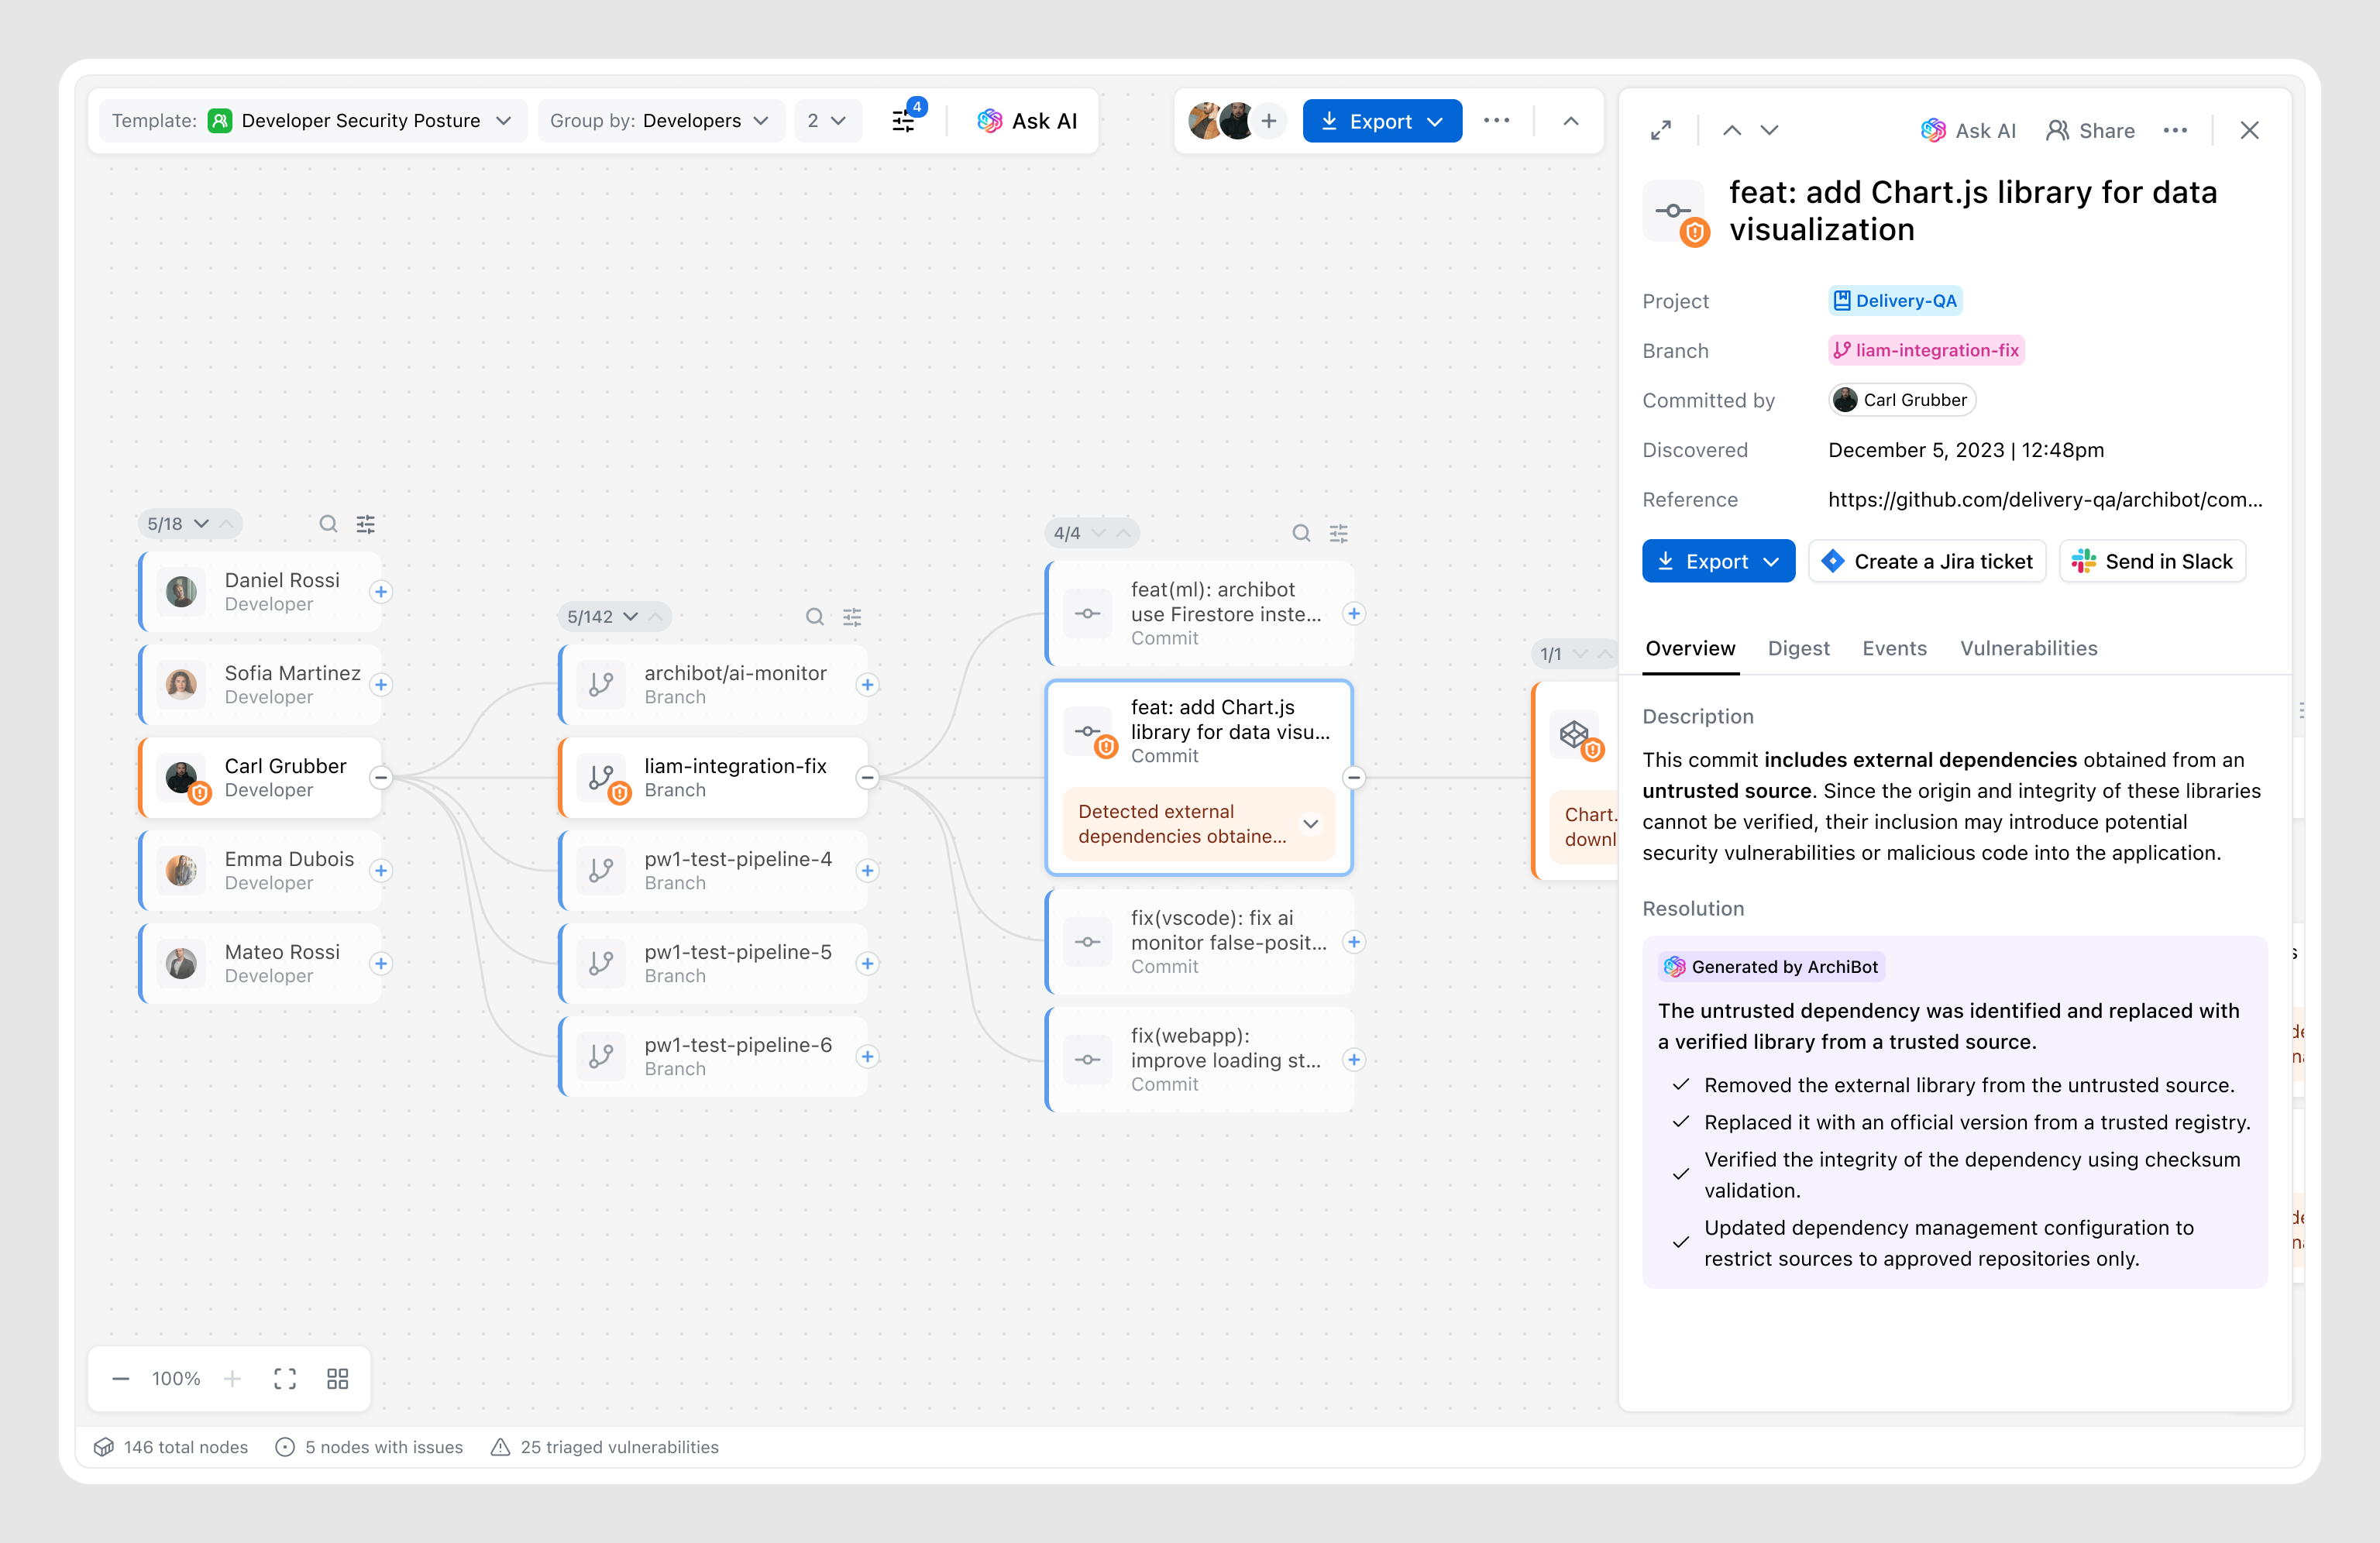This screenshot has height=1543, width=2380.
Task: Collapse liam-integration-fix branch node
Action: click(x=867, y=777)
